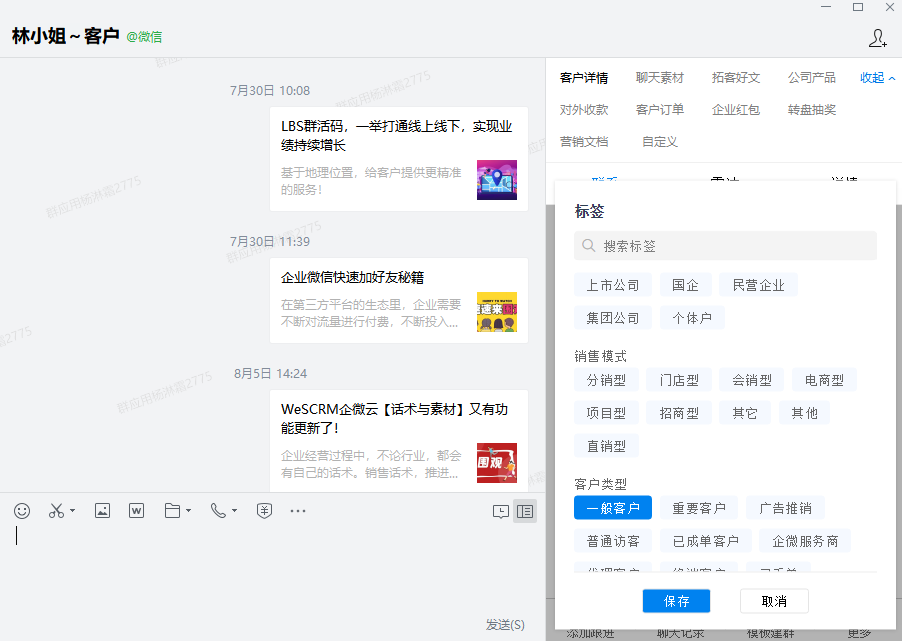Click the red packet yuan icon
This screenshot has height=641, width=902.
[x=264, y=511]
